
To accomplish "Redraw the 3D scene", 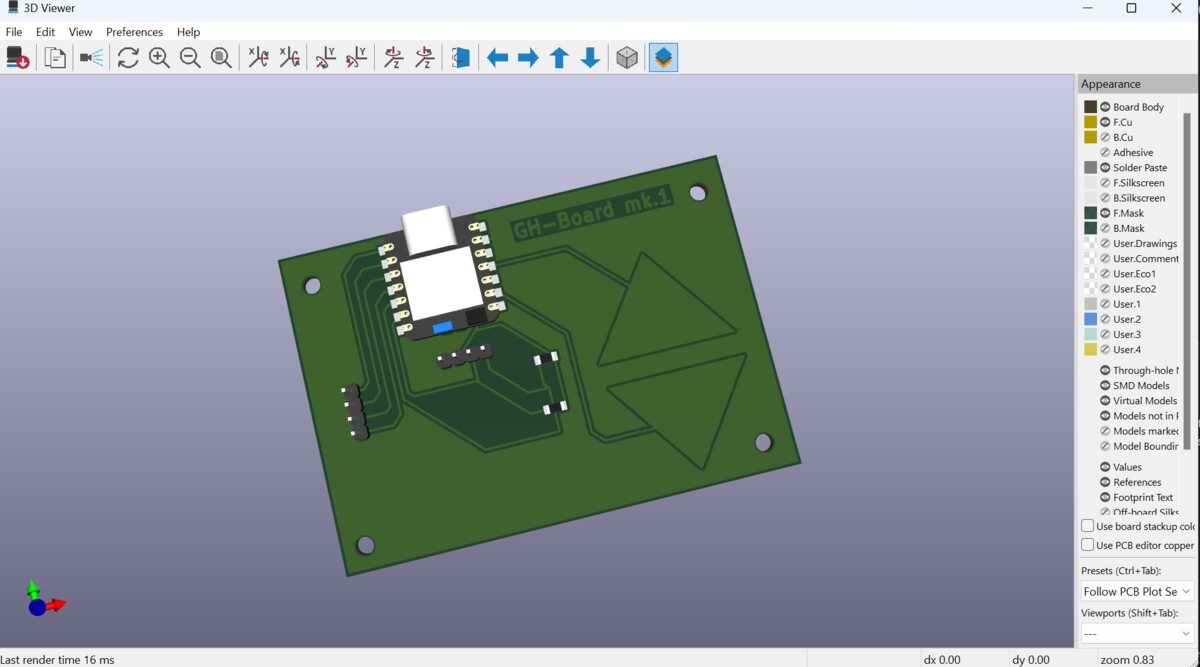I will (128, 57).
